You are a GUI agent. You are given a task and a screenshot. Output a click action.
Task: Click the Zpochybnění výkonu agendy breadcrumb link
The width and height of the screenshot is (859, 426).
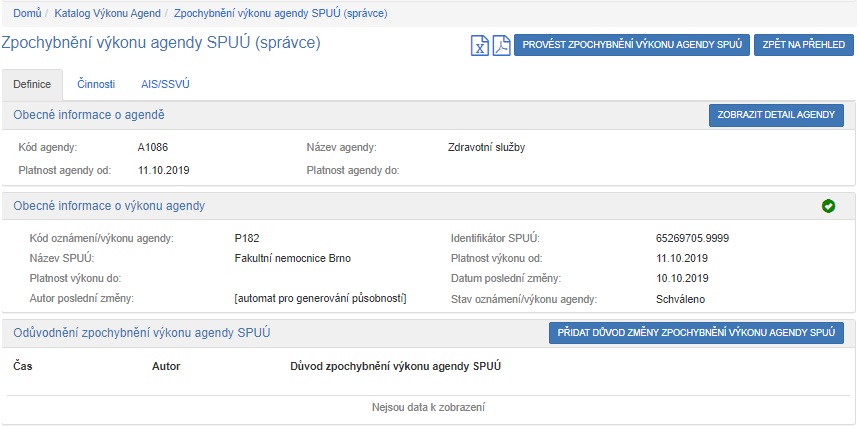tap(280, 13)
